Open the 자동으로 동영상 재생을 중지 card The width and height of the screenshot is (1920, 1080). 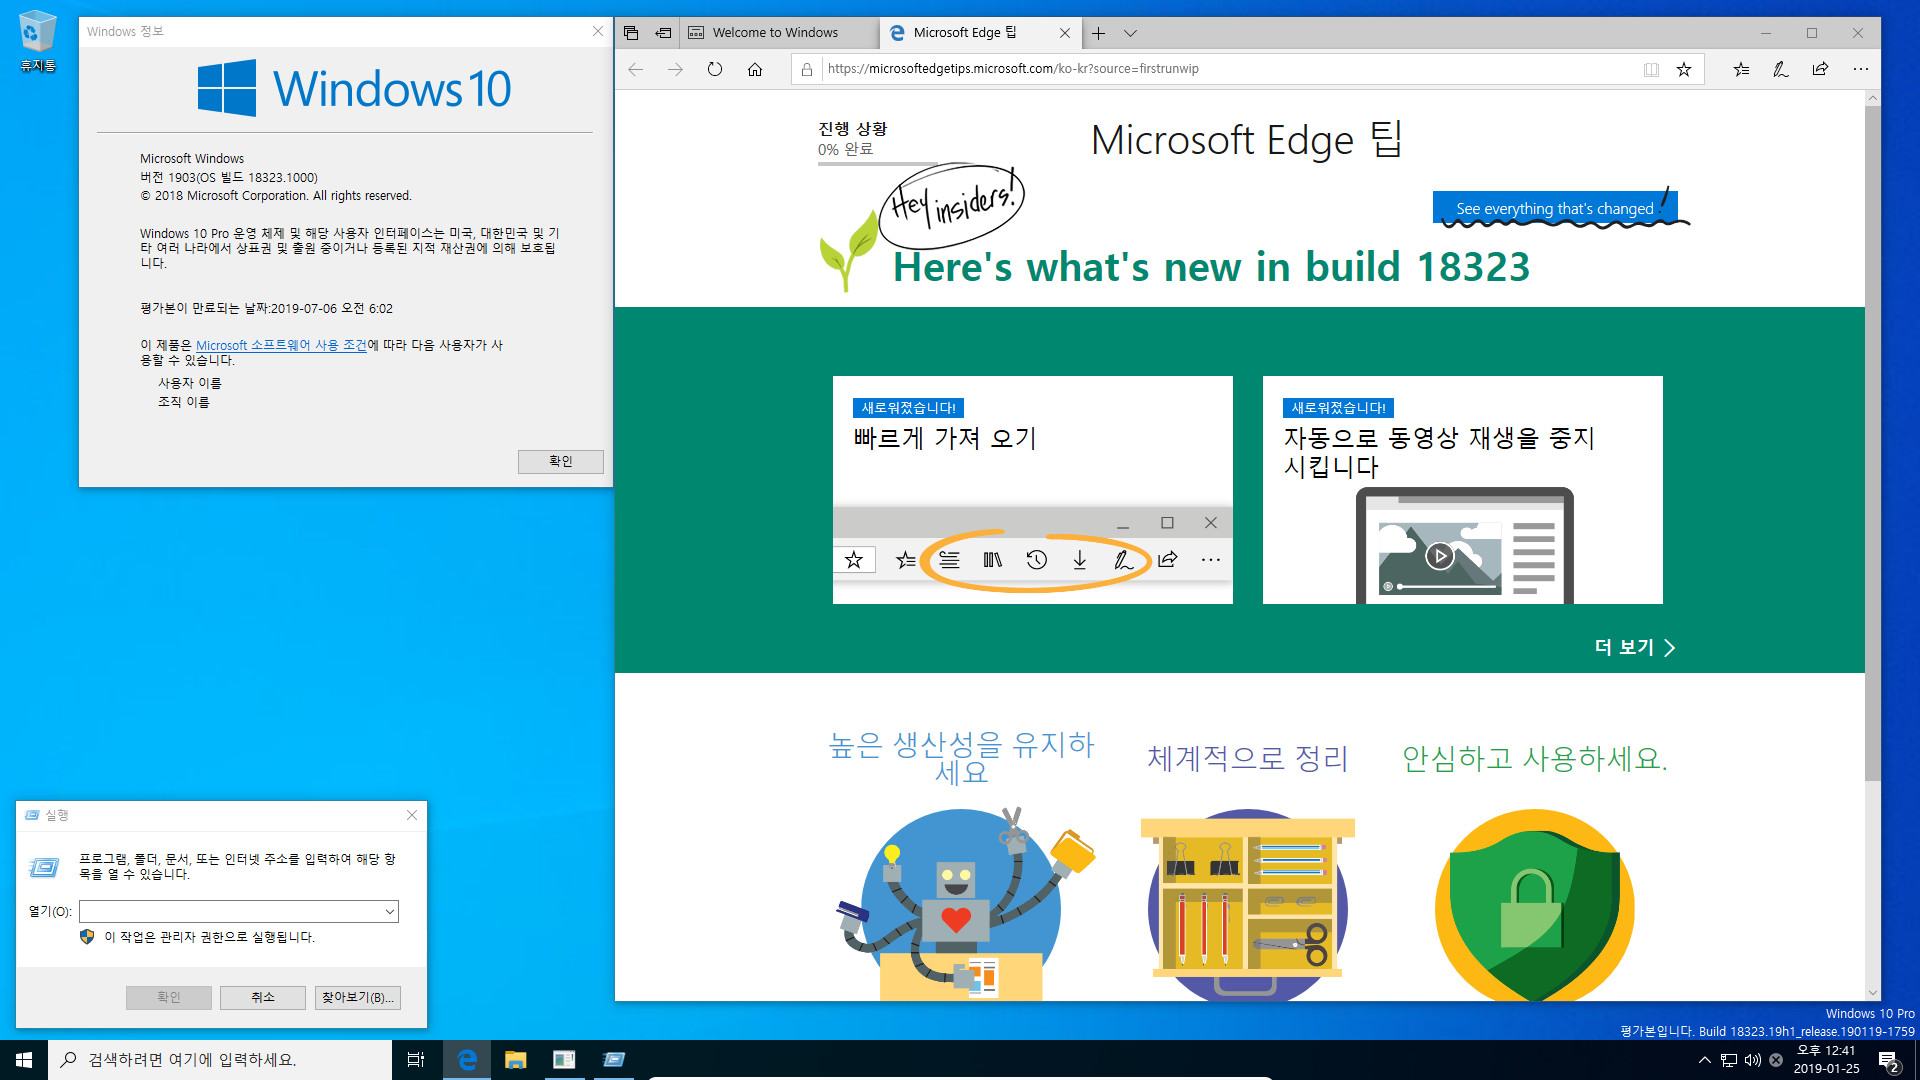point(1463,490)
